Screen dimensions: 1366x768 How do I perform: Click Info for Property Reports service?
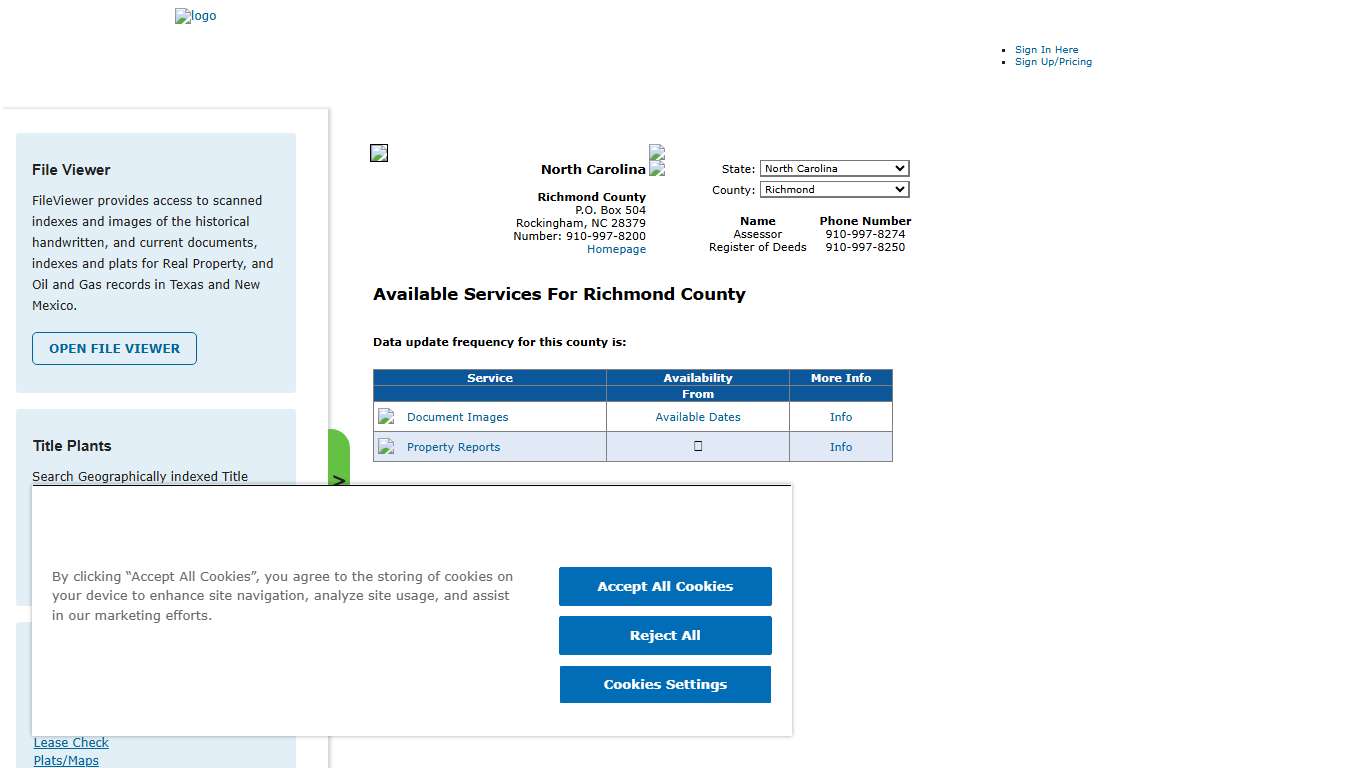click(840, 447)
